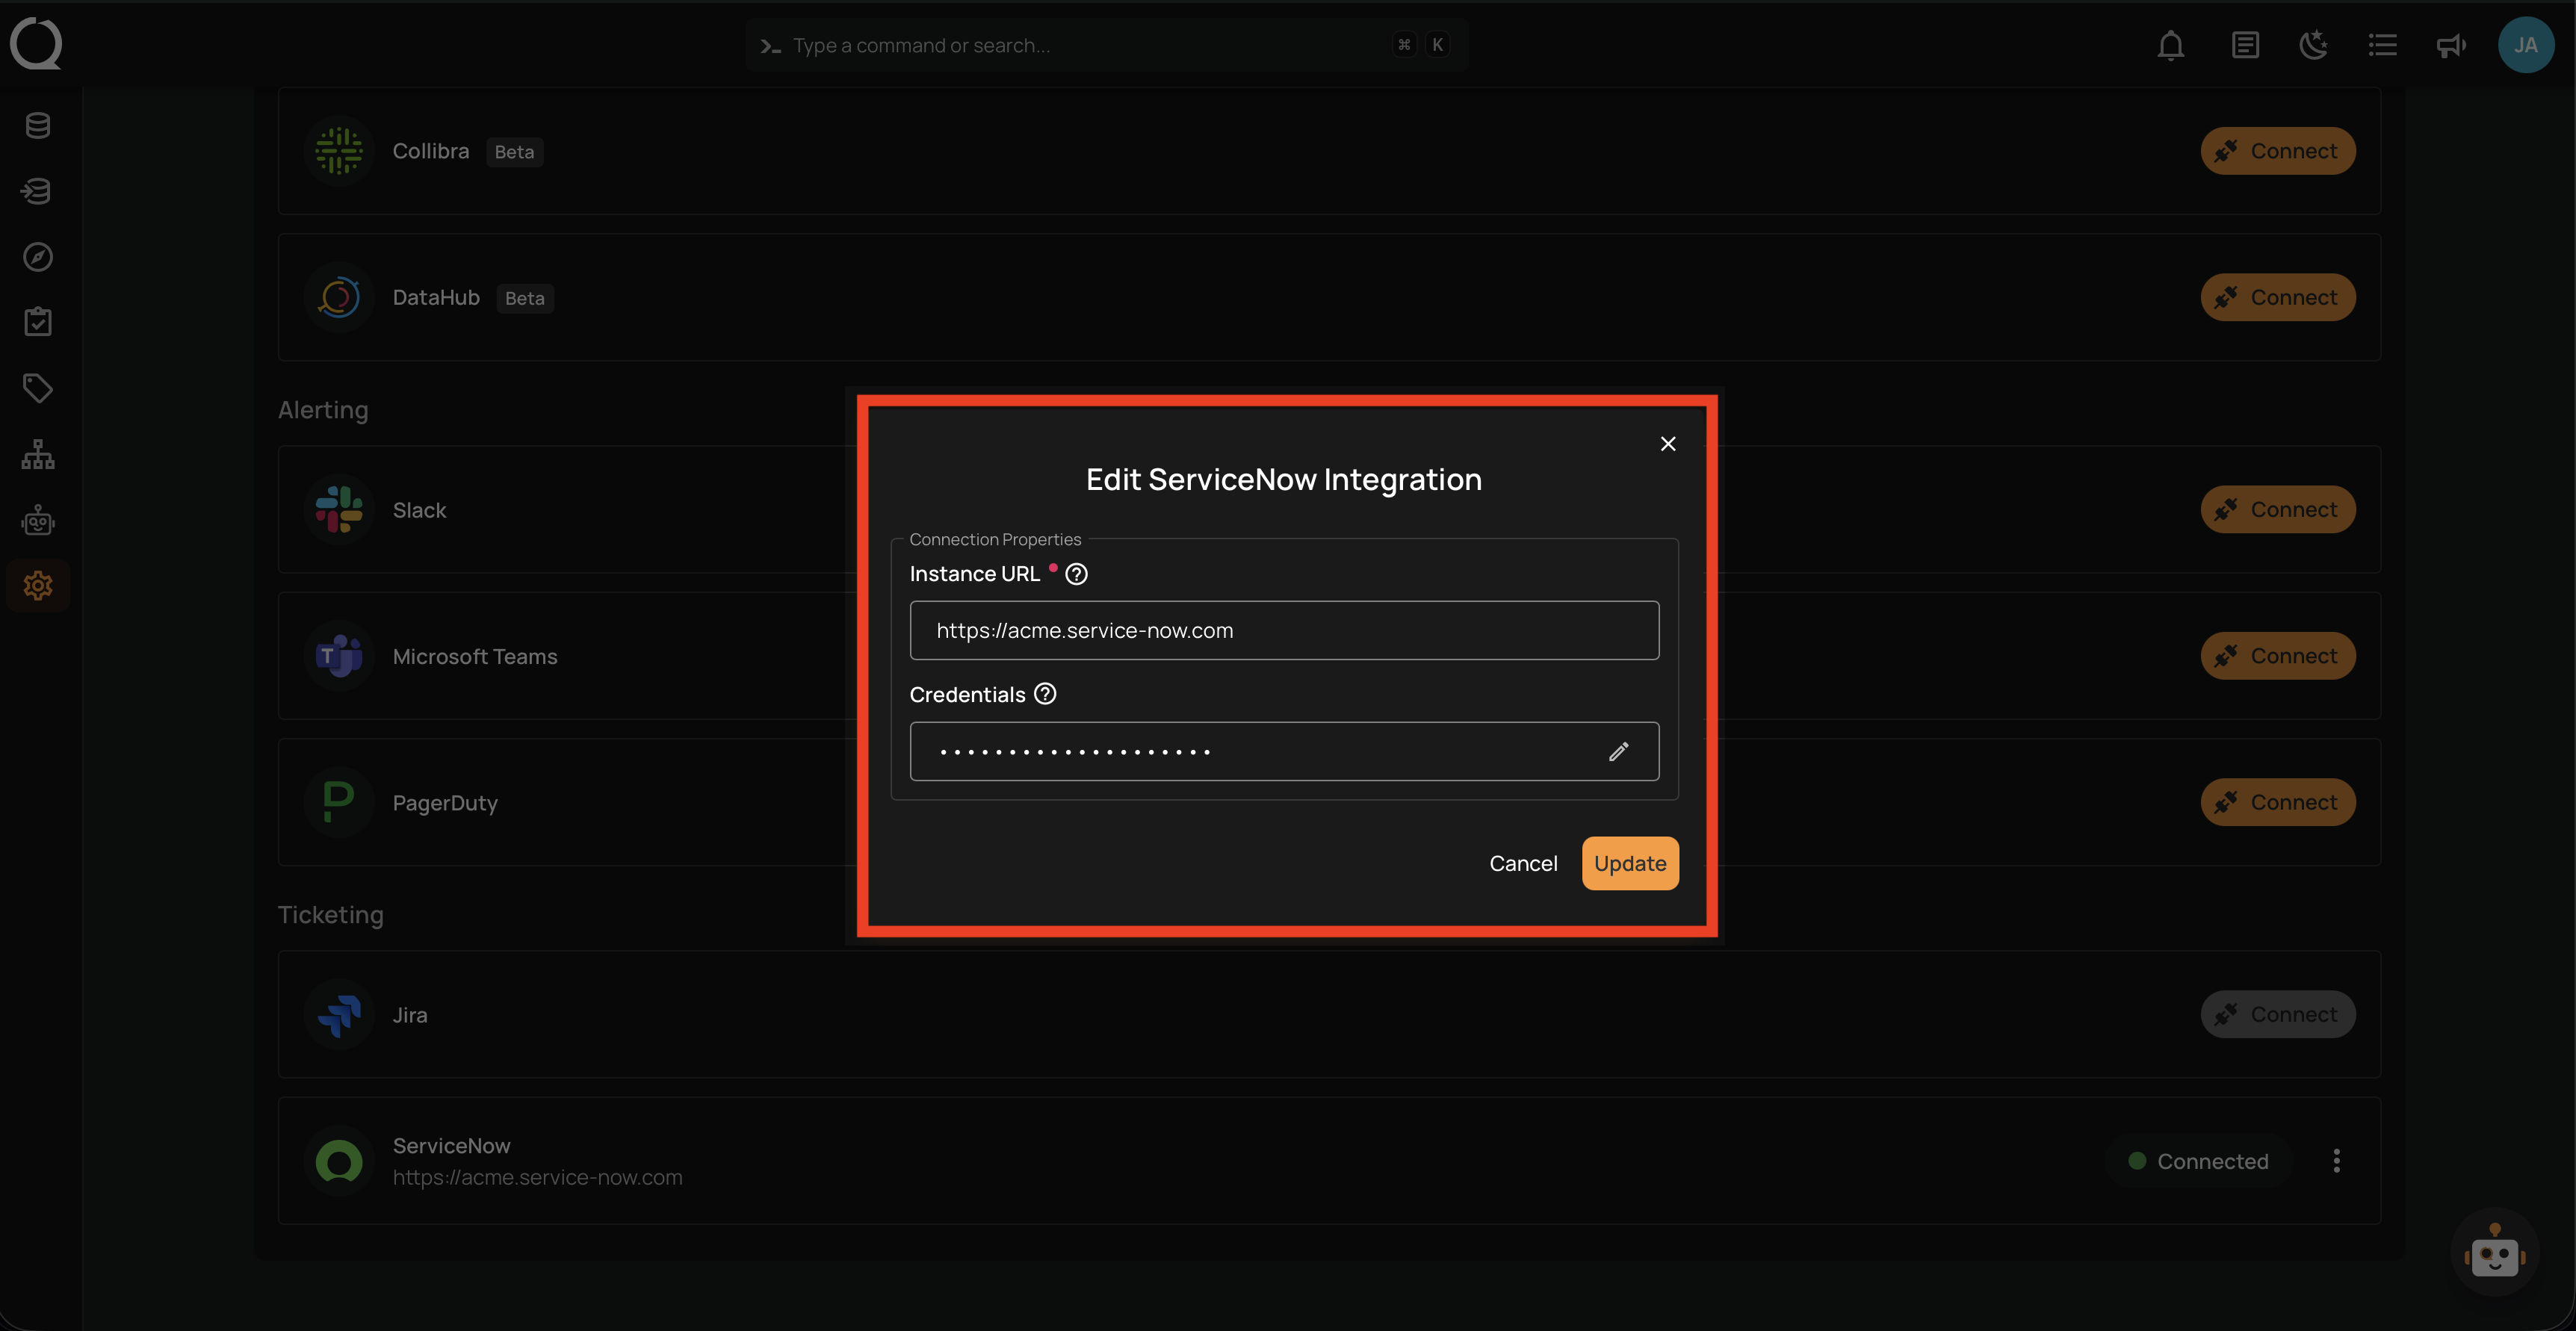Click the PagerDuty row label
2576x1331 pixels.
click(445, 803)
